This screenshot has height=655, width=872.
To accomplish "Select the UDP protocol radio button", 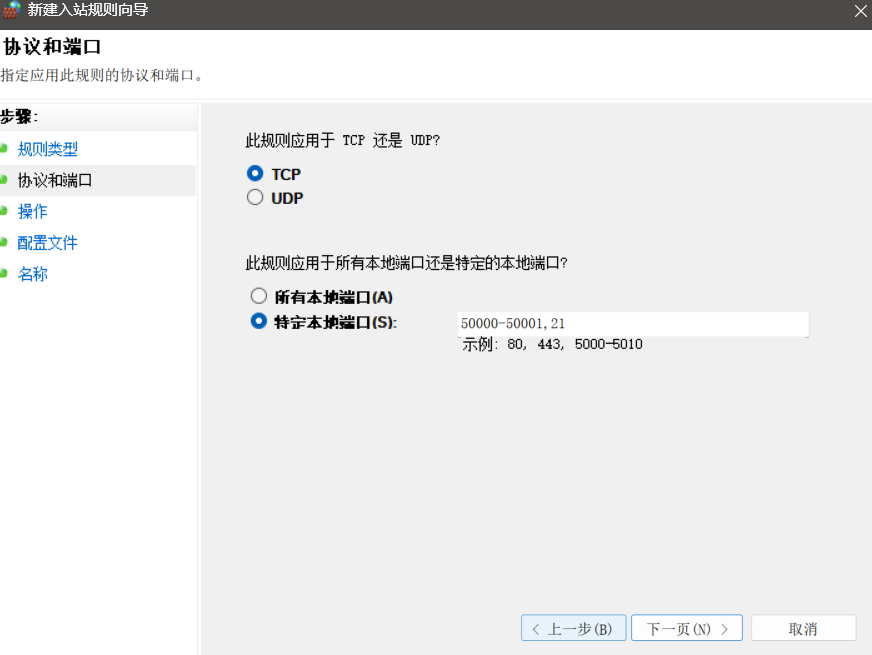I will (x=255, y=197).
